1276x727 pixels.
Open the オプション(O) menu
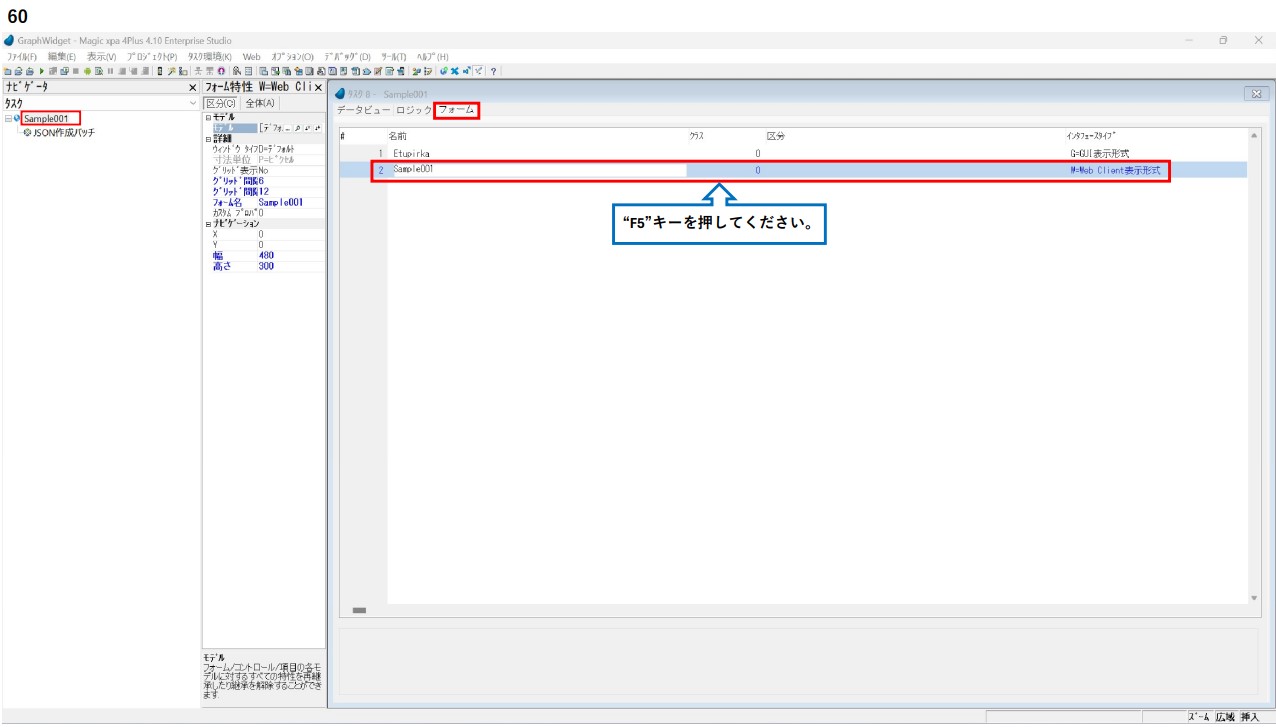coord(294,57)
